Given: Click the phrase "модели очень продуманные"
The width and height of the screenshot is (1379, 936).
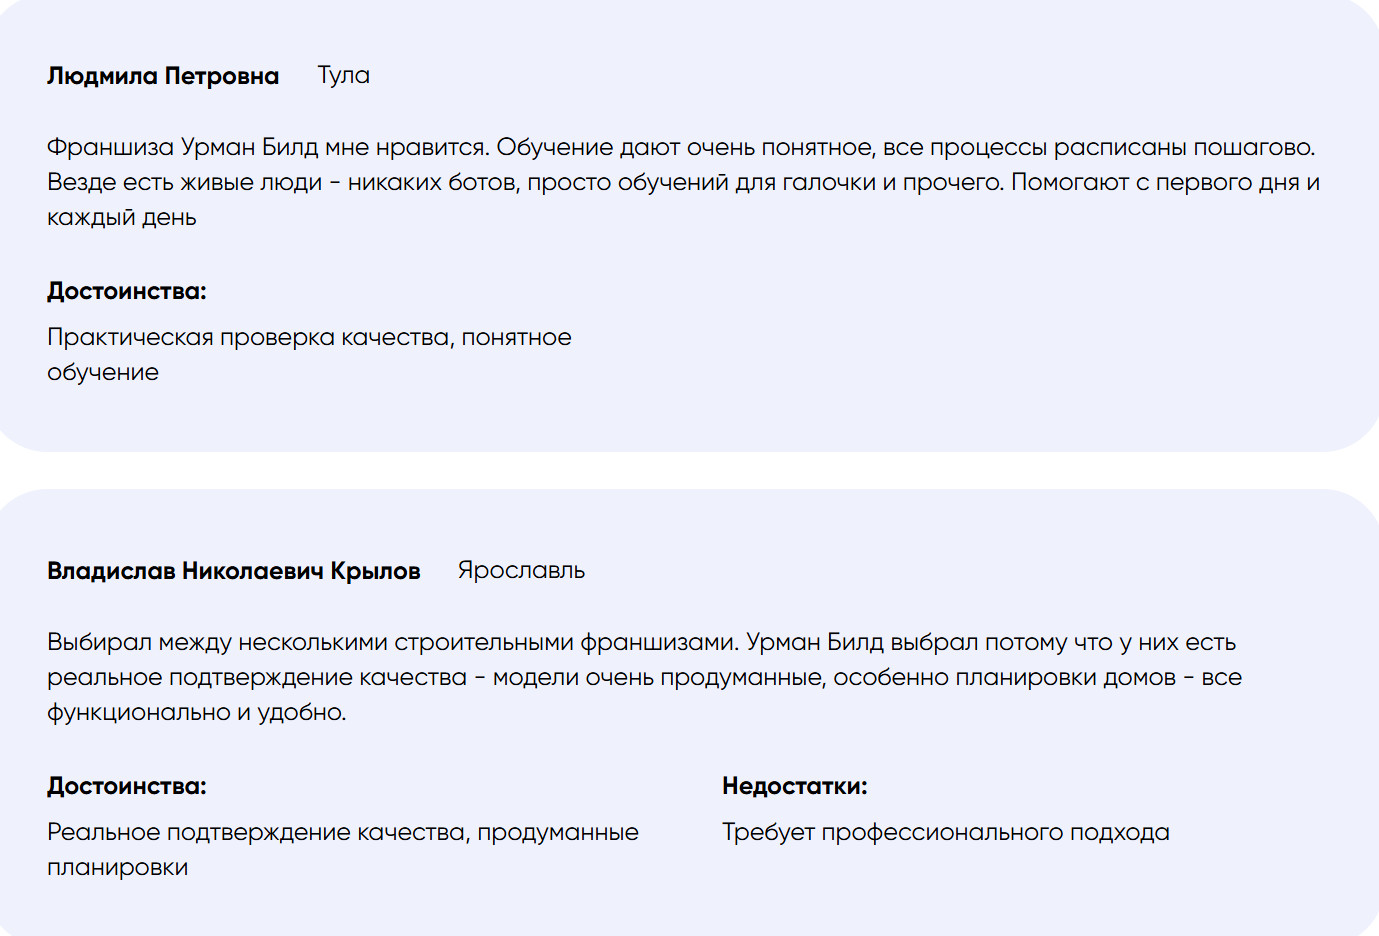Looking at the screenshot, I should tap(658, 677).
